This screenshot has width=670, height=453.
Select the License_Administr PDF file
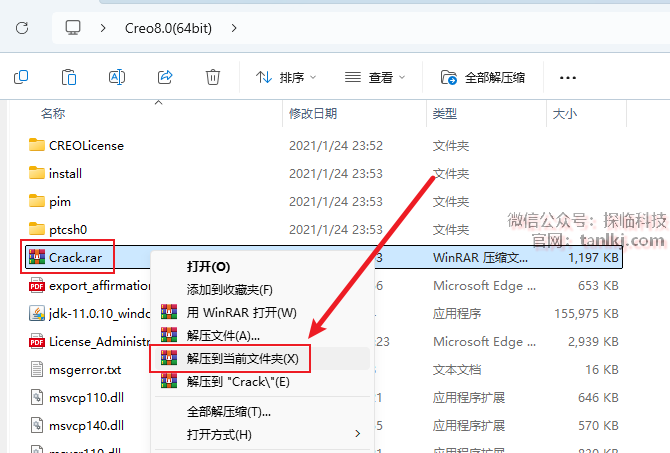click(x=90, y=342)
